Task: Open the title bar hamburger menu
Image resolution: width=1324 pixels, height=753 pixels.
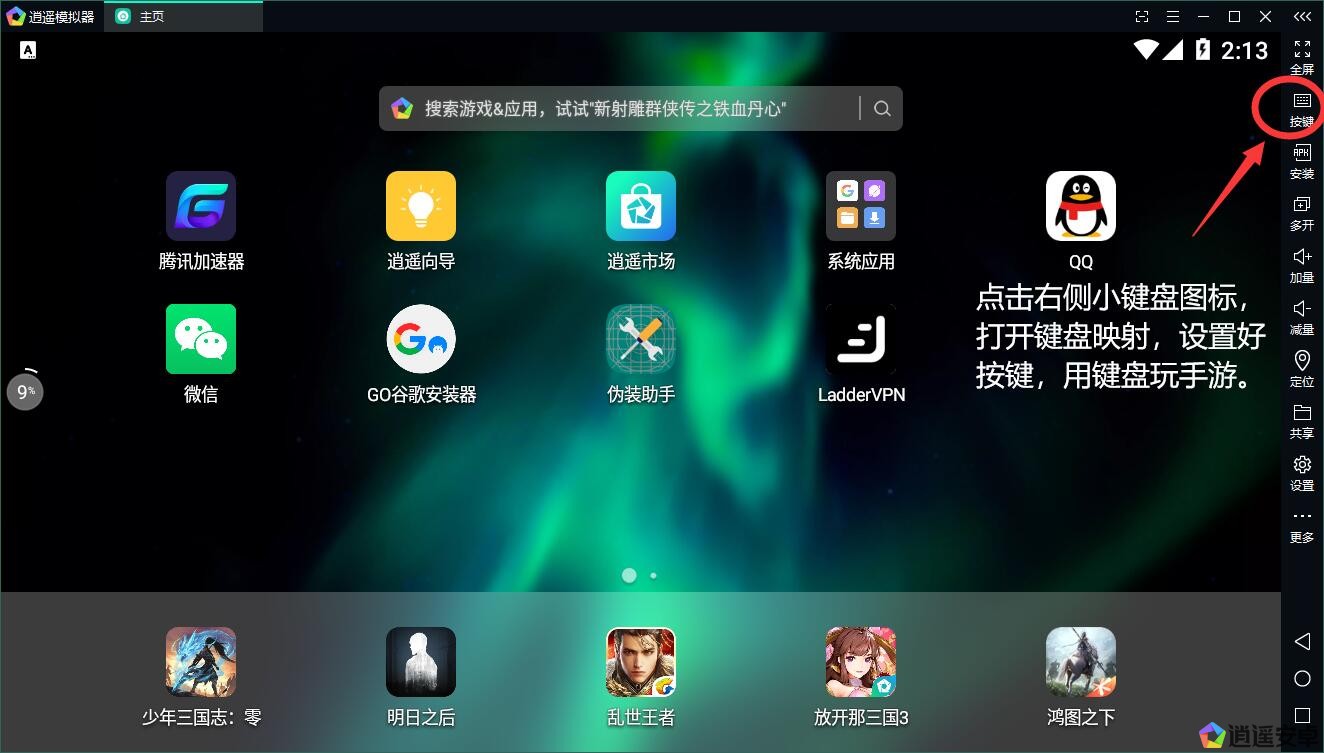Action: (x=1173, y=16)
